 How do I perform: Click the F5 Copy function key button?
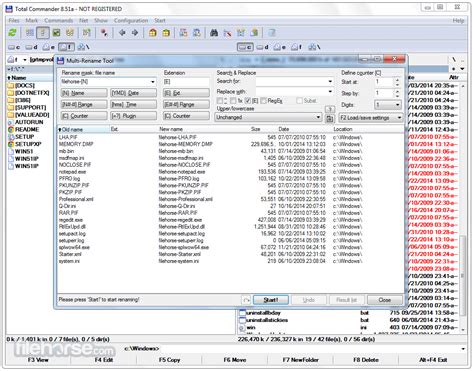pos(169,360)
